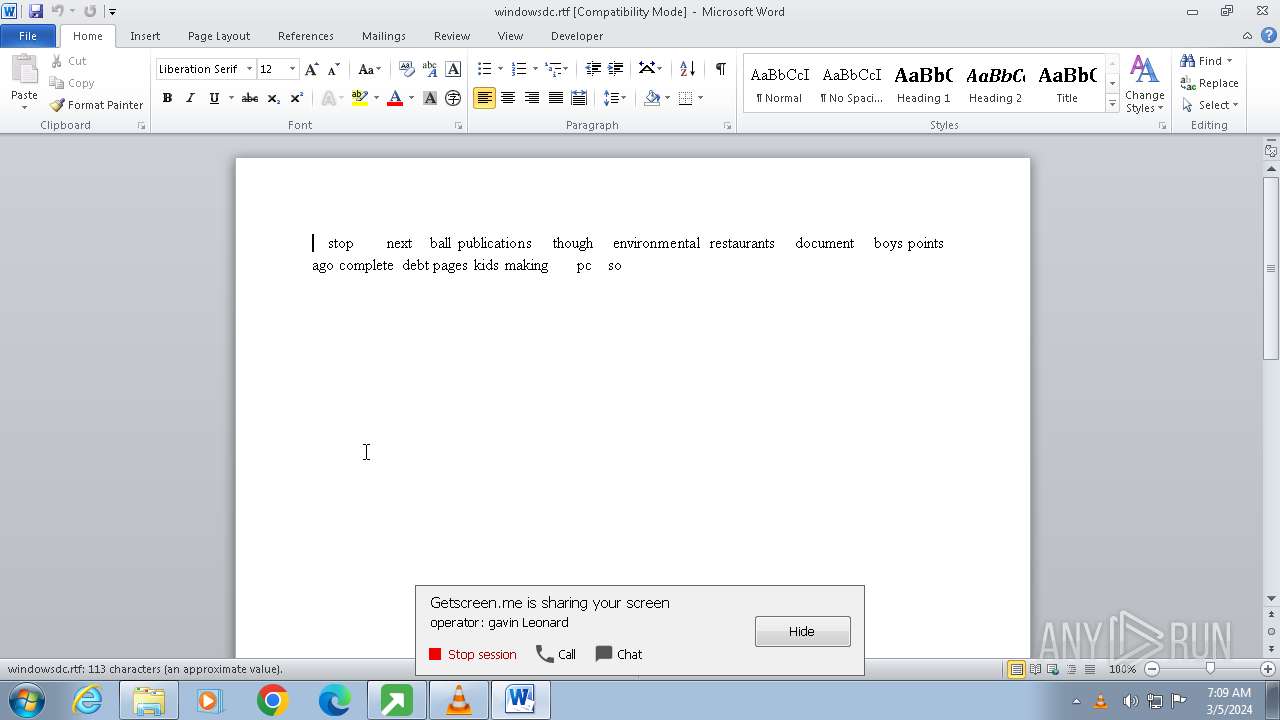Image resolution: width=1280 pixels, height=720 pixels.
Task: Click the Multilevel List icon
Action: 553,69
